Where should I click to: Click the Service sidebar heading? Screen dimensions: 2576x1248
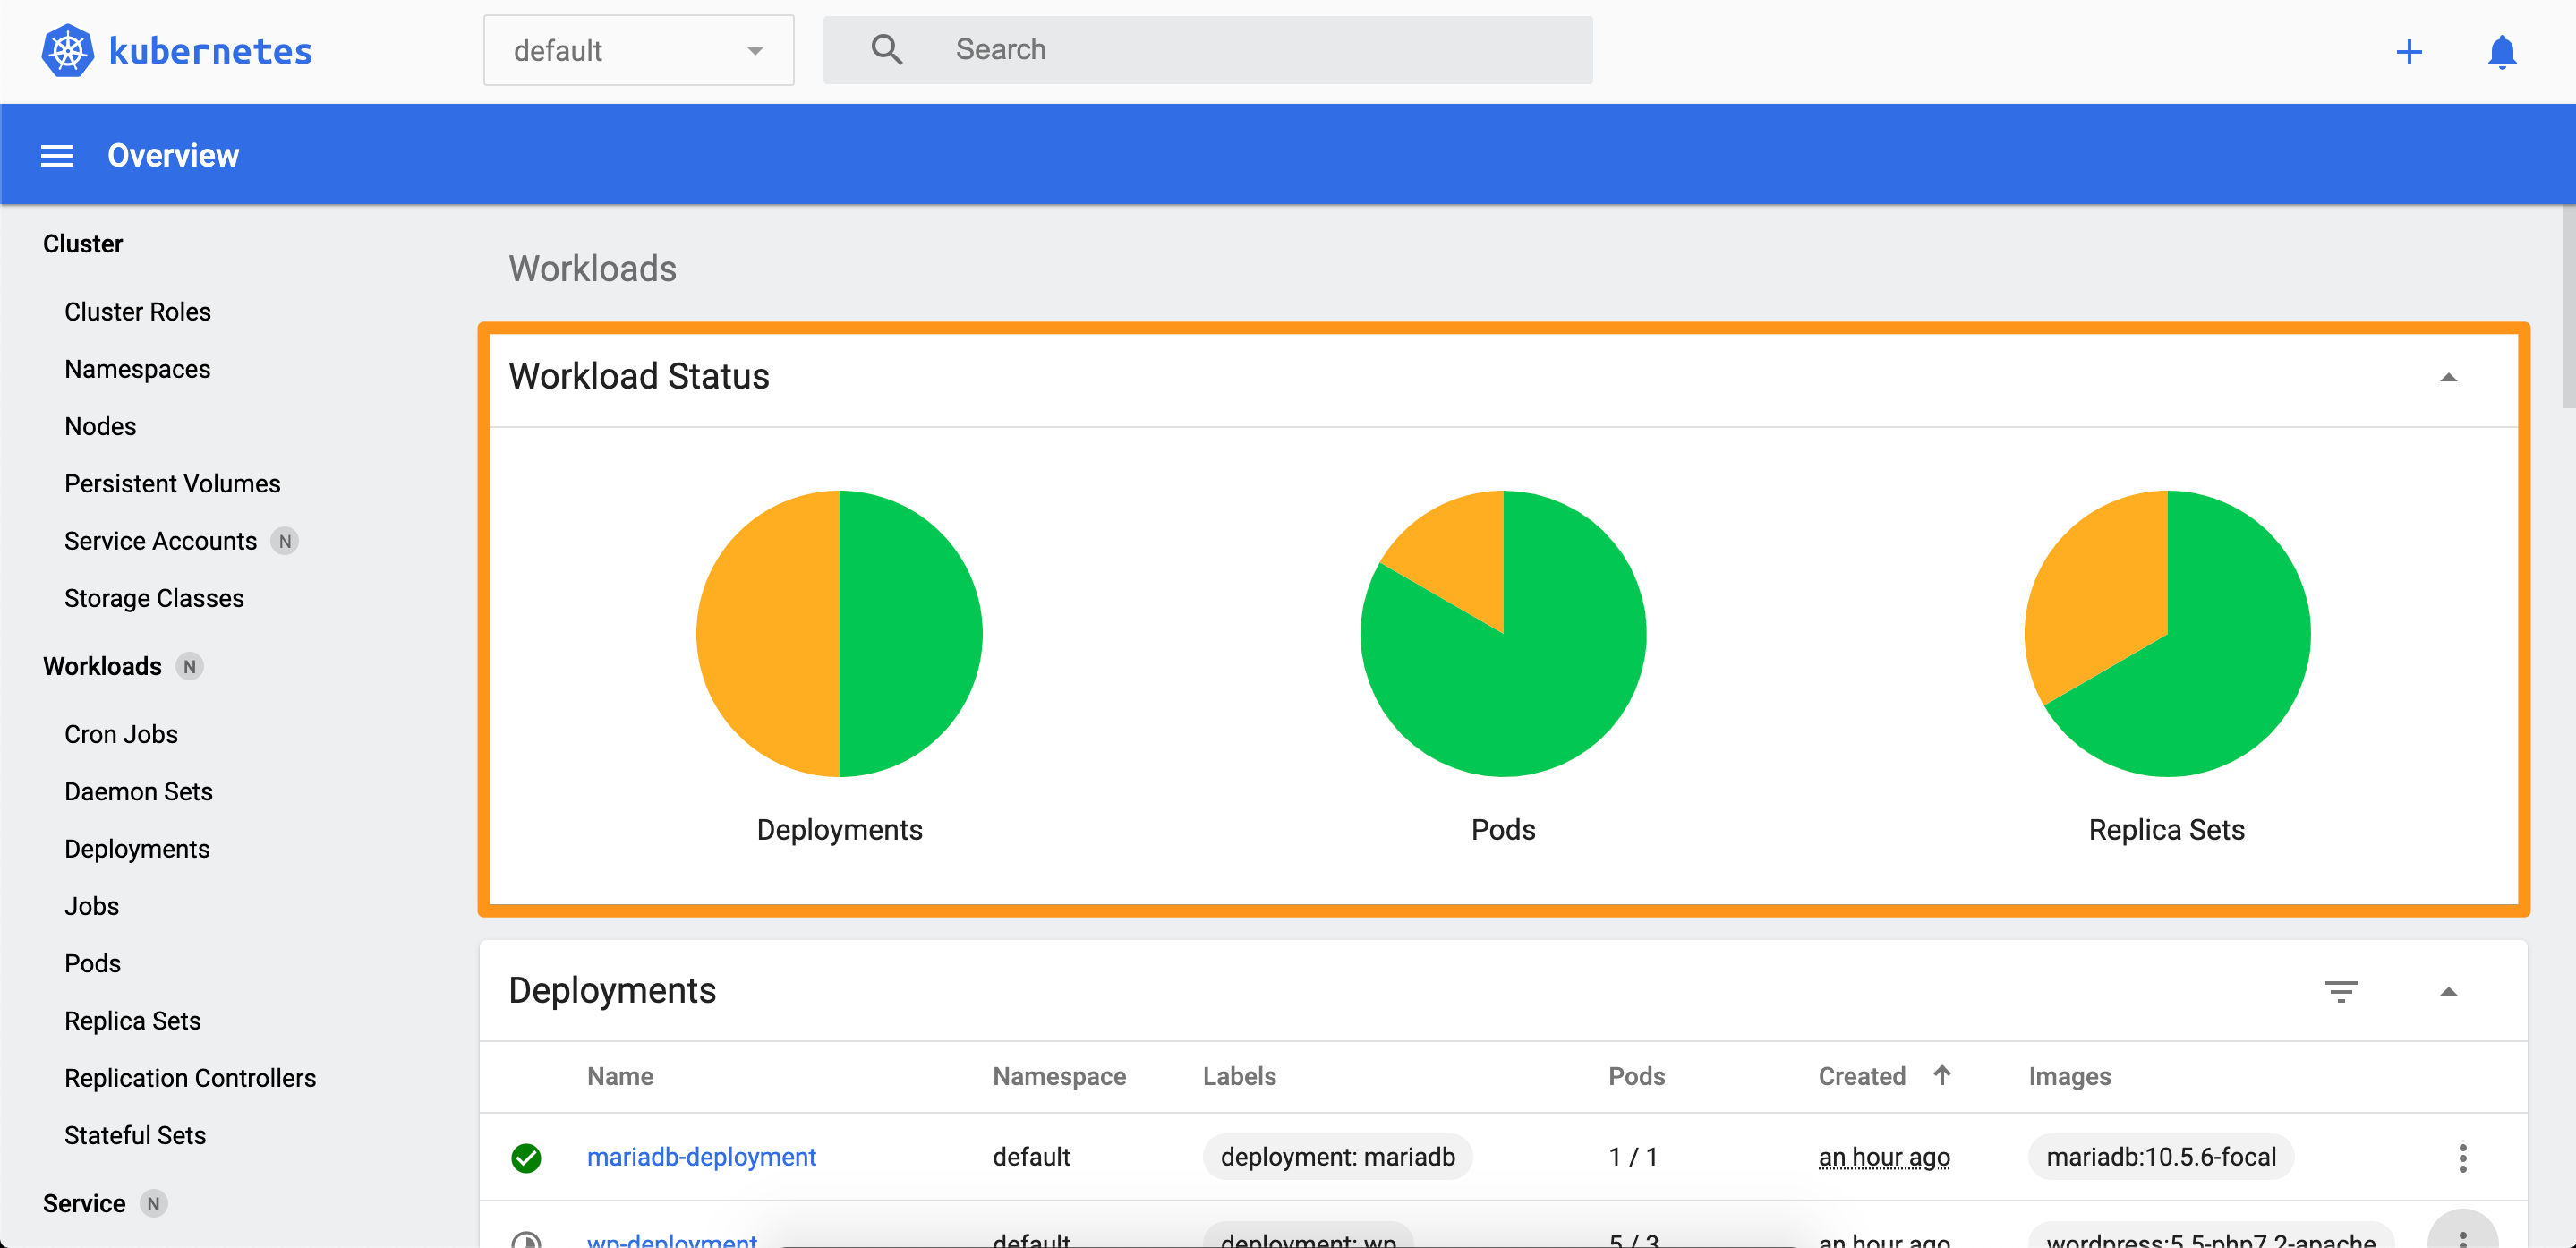84,1203
